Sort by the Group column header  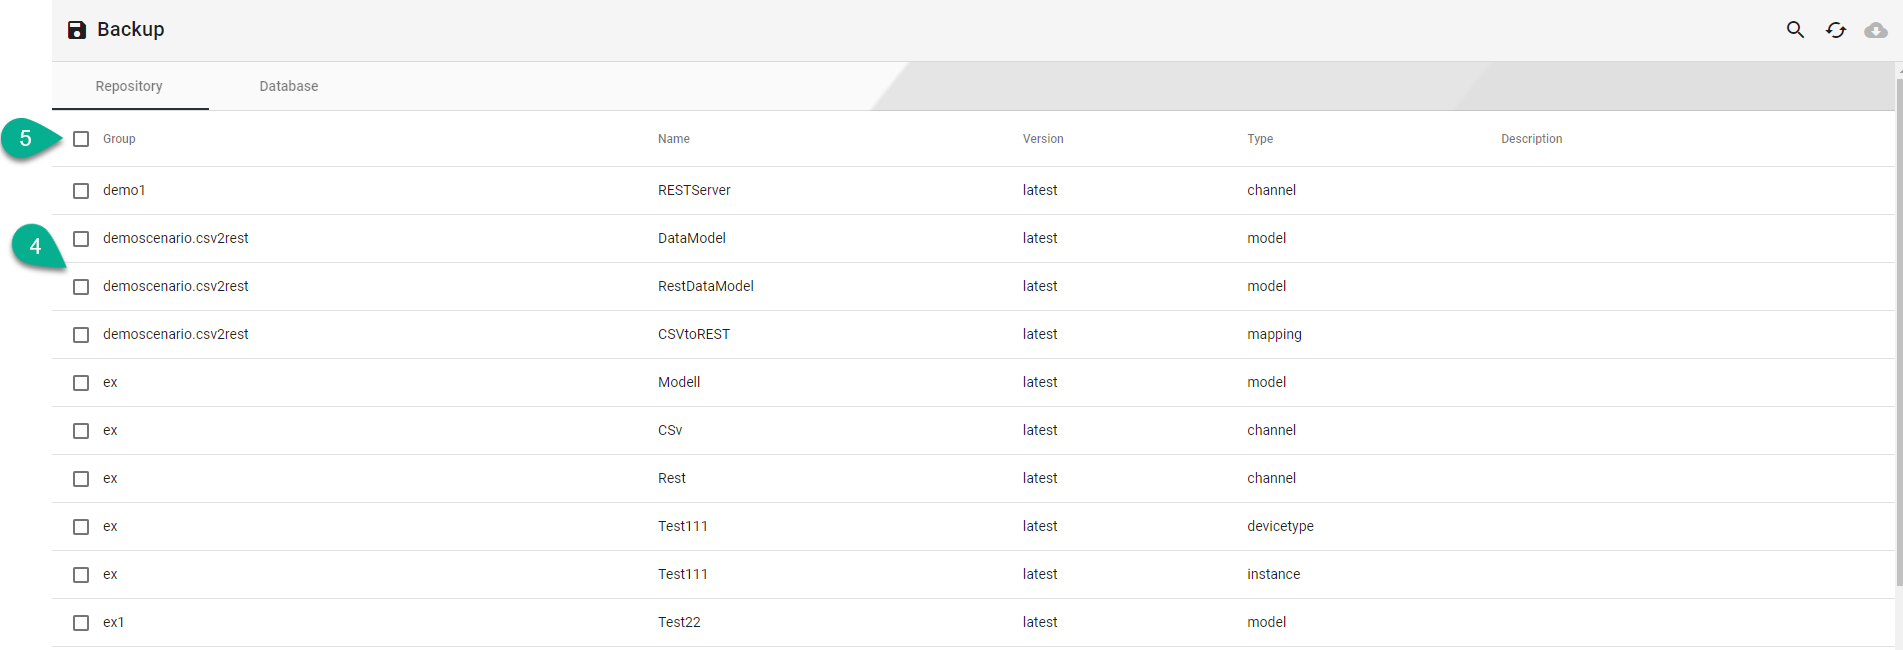click(119, 139)
